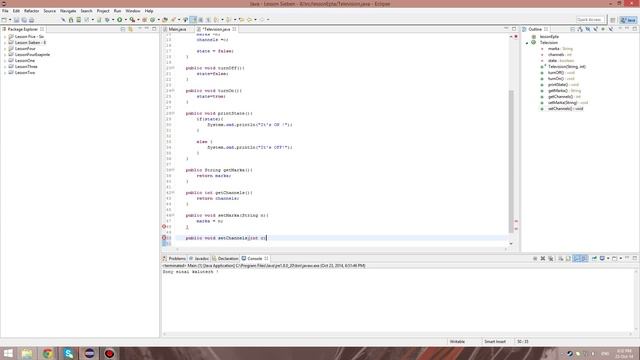Viewport: 640px width, 360px height.
Task: Toggle Link with Editor in Package Explorer
Action: click(x=130, y=29)
